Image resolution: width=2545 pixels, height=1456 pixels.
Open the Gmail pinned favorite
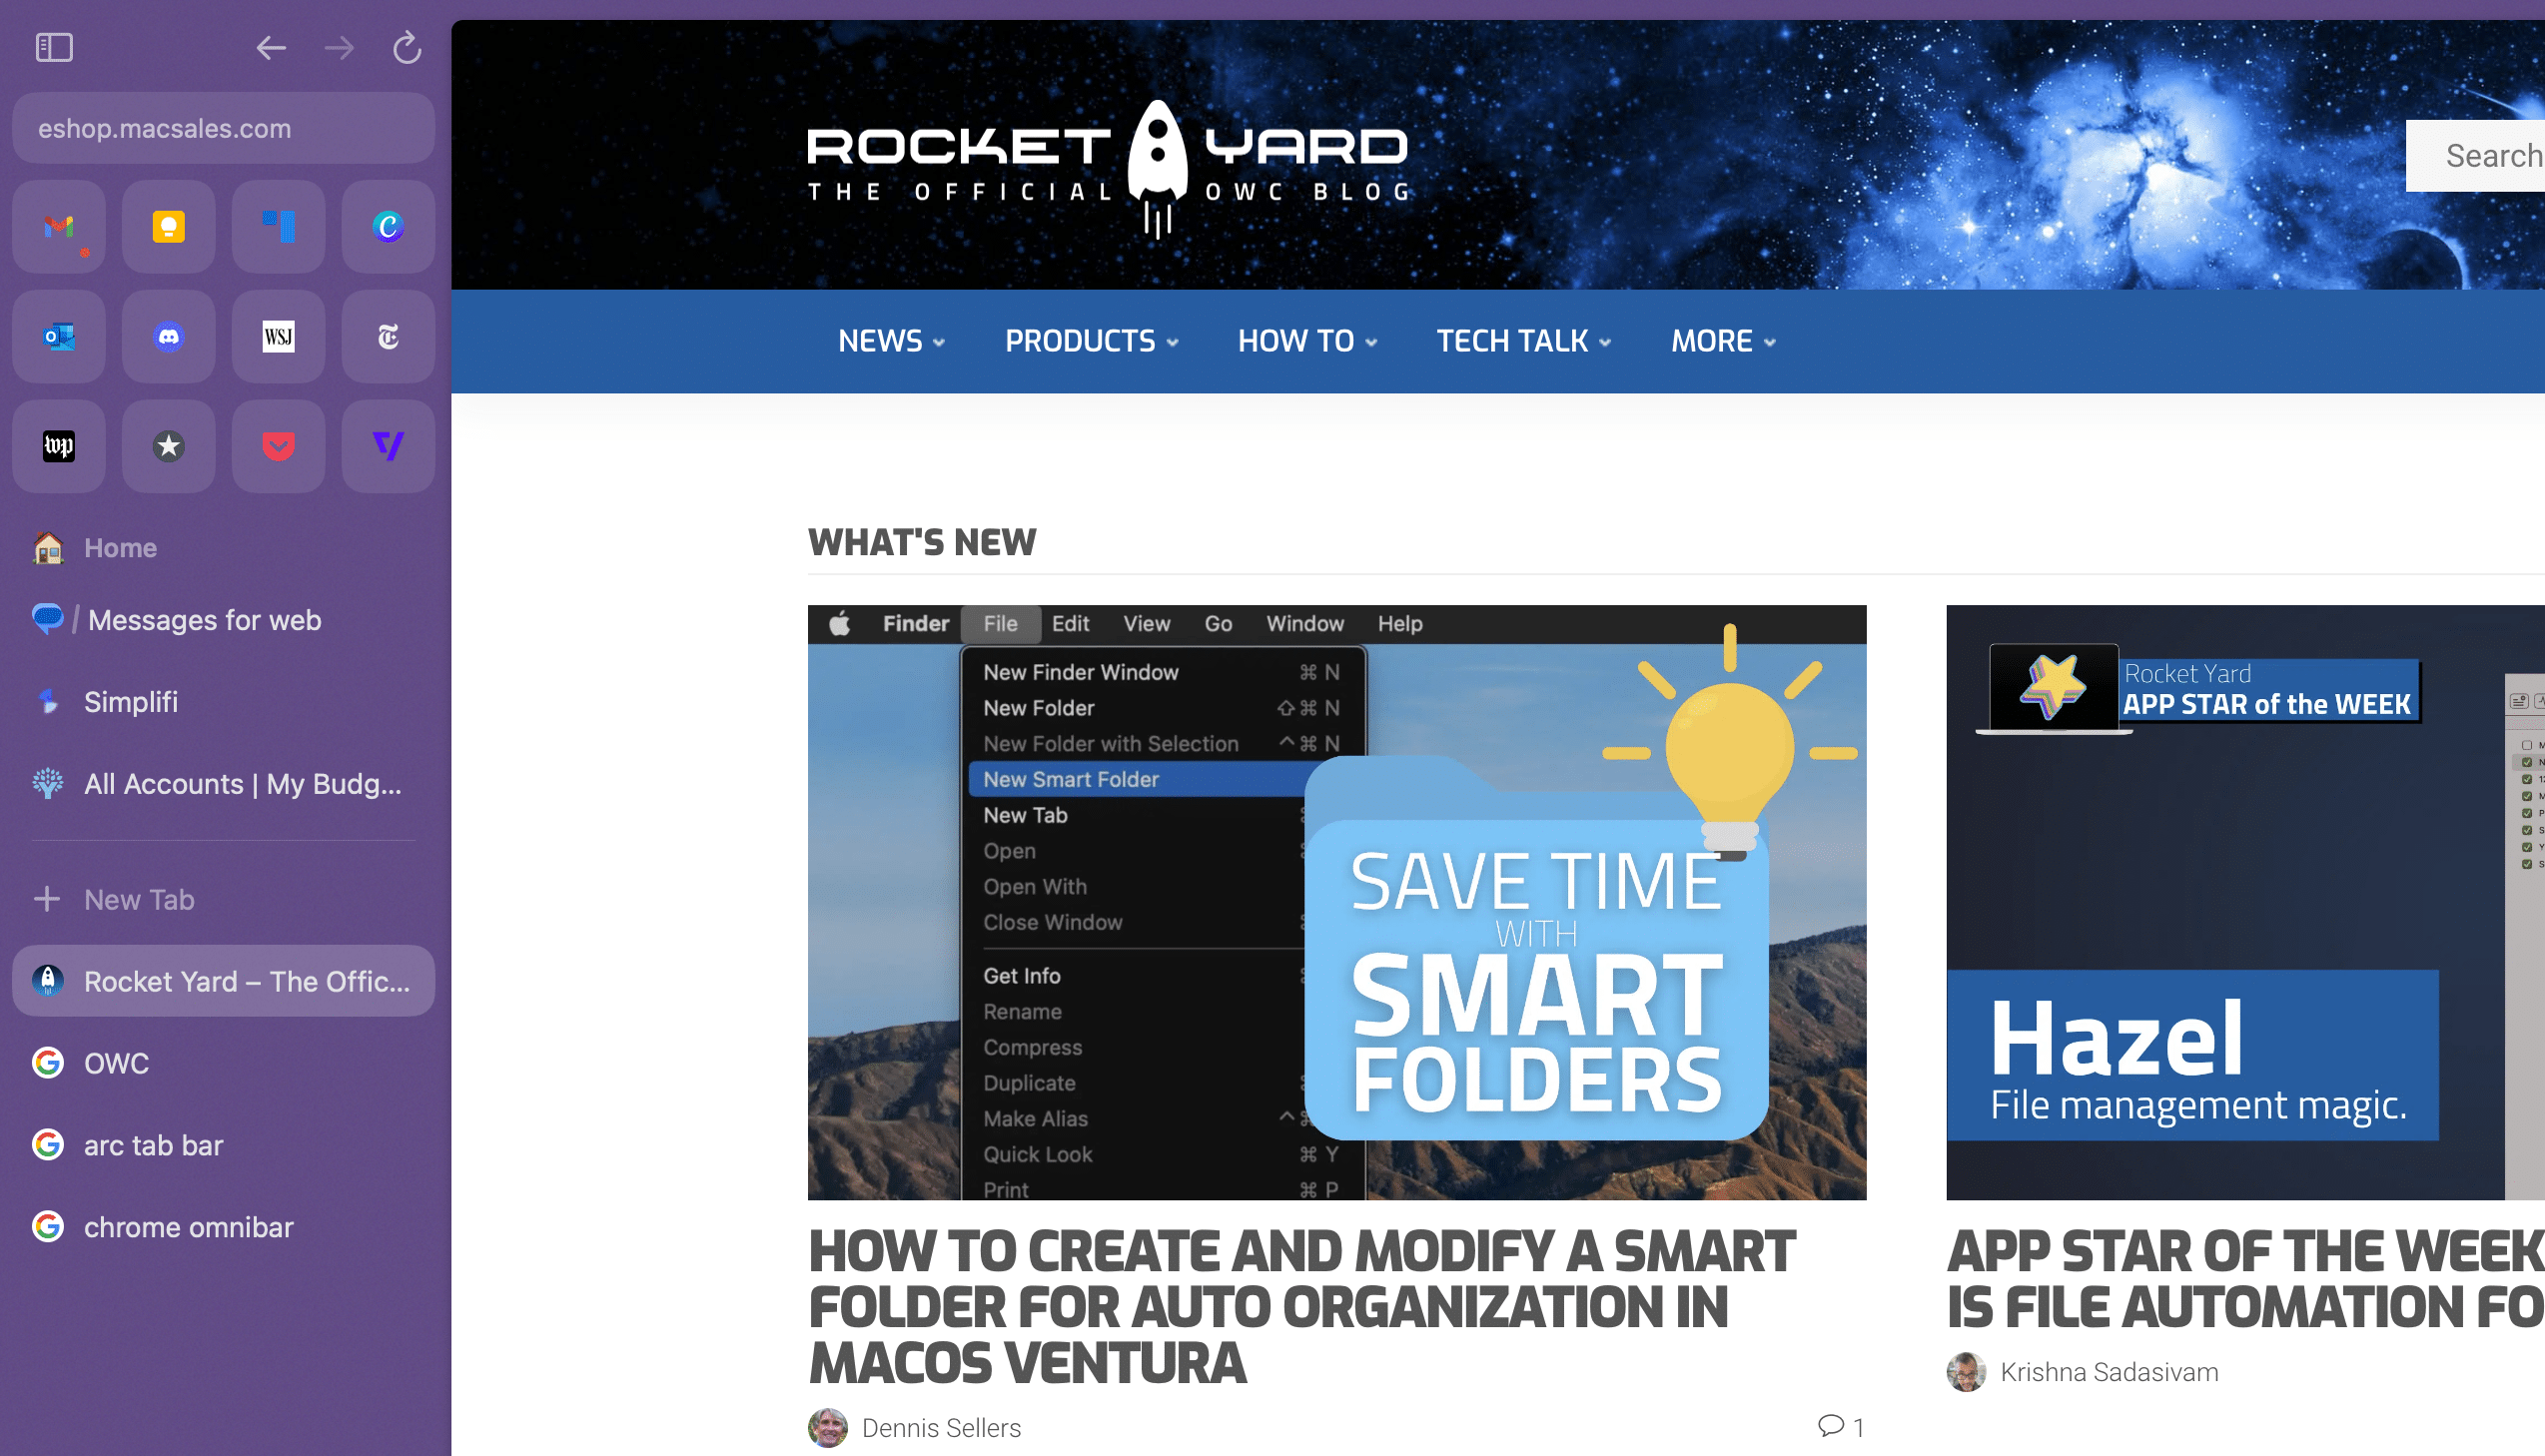pos(59,227)
